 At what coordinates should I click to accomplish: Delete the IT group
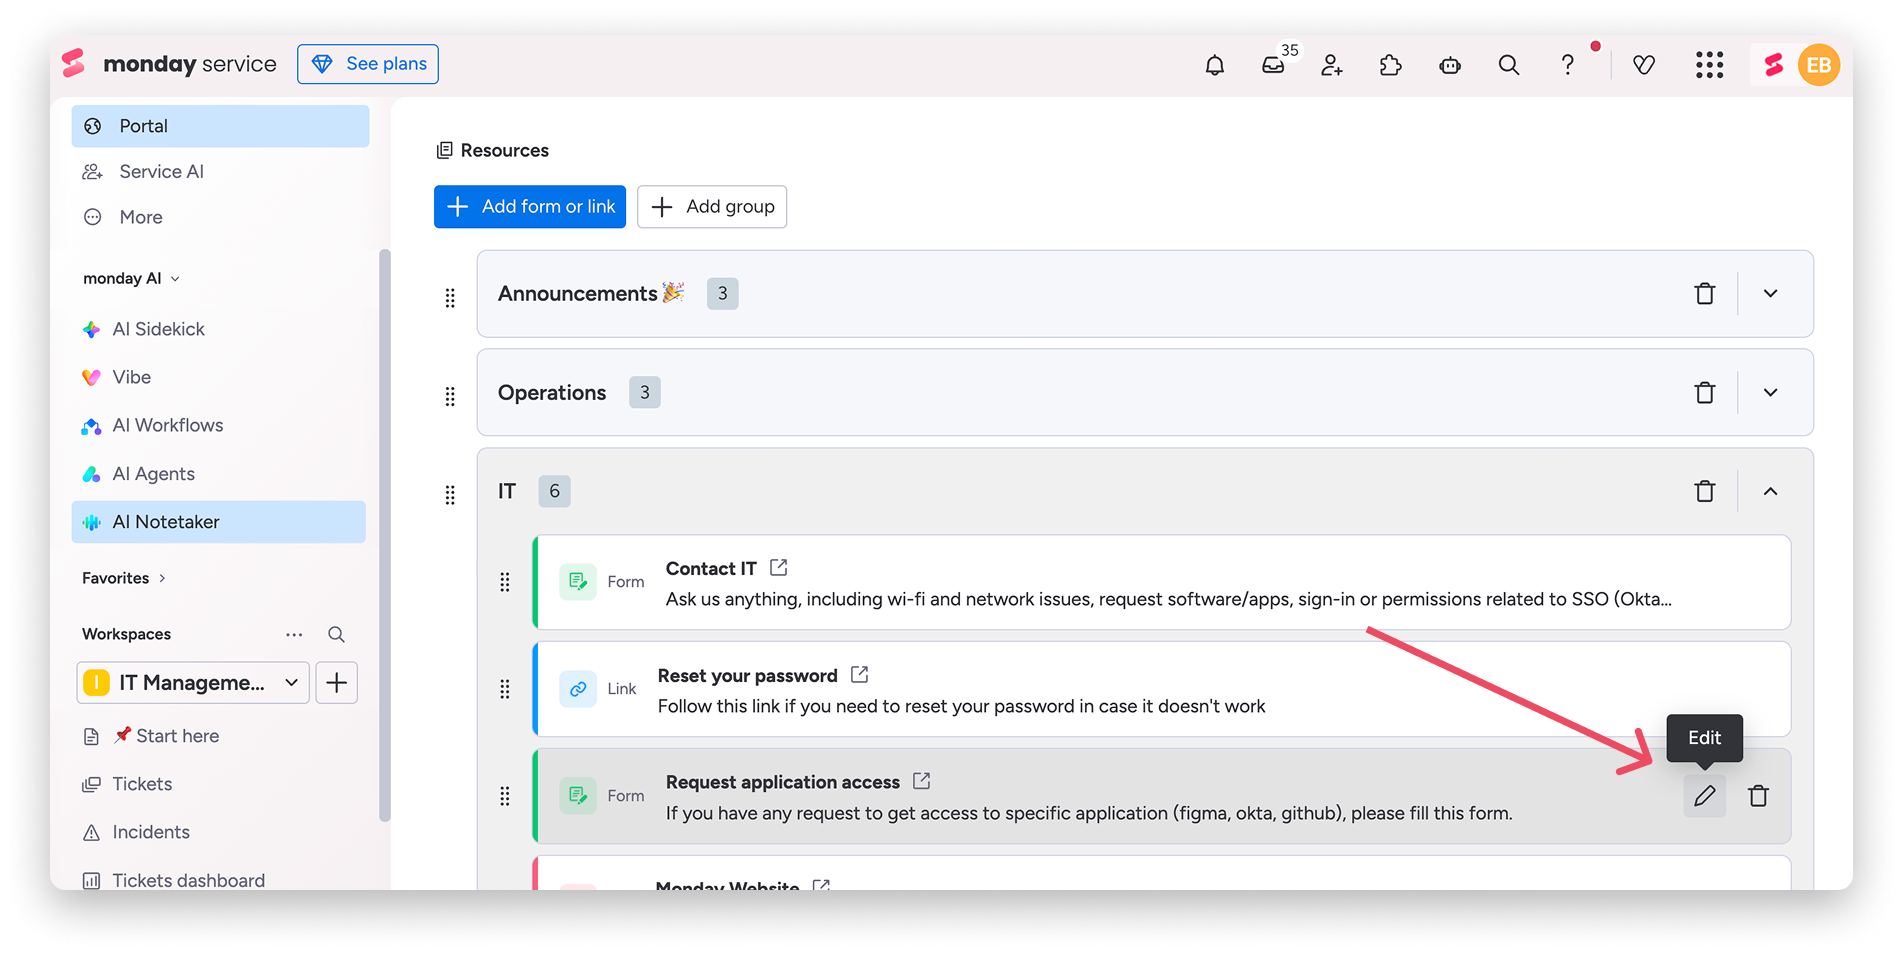pyautogui.click(x=1705, y=491)
